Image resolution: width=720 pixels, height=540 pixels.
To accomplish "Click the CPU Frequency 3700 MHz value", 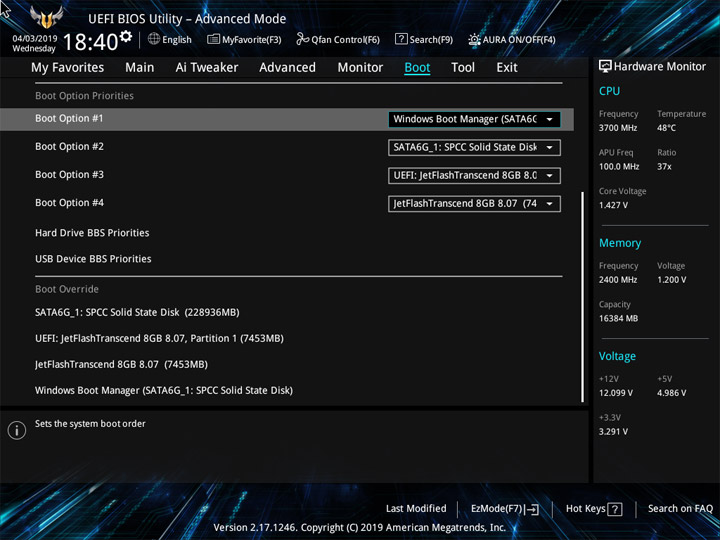I will [x=618, y=128].
